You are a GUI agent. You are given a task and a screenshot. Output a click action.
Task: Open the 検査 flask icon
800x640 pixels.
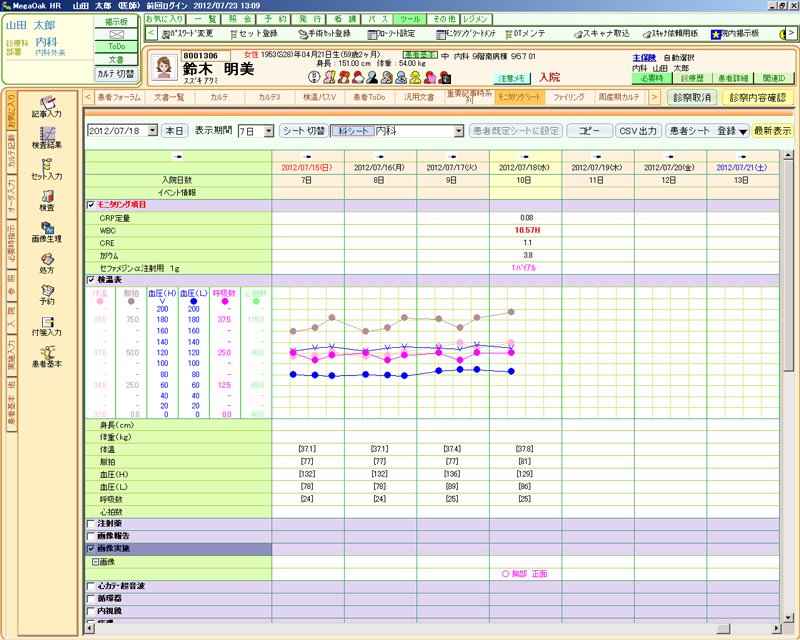(46, 201)
